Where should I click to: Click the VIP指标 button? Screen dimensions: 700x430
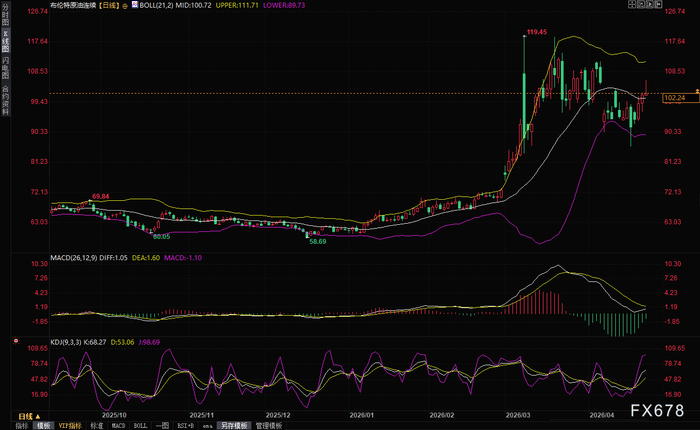pos(70,426)
